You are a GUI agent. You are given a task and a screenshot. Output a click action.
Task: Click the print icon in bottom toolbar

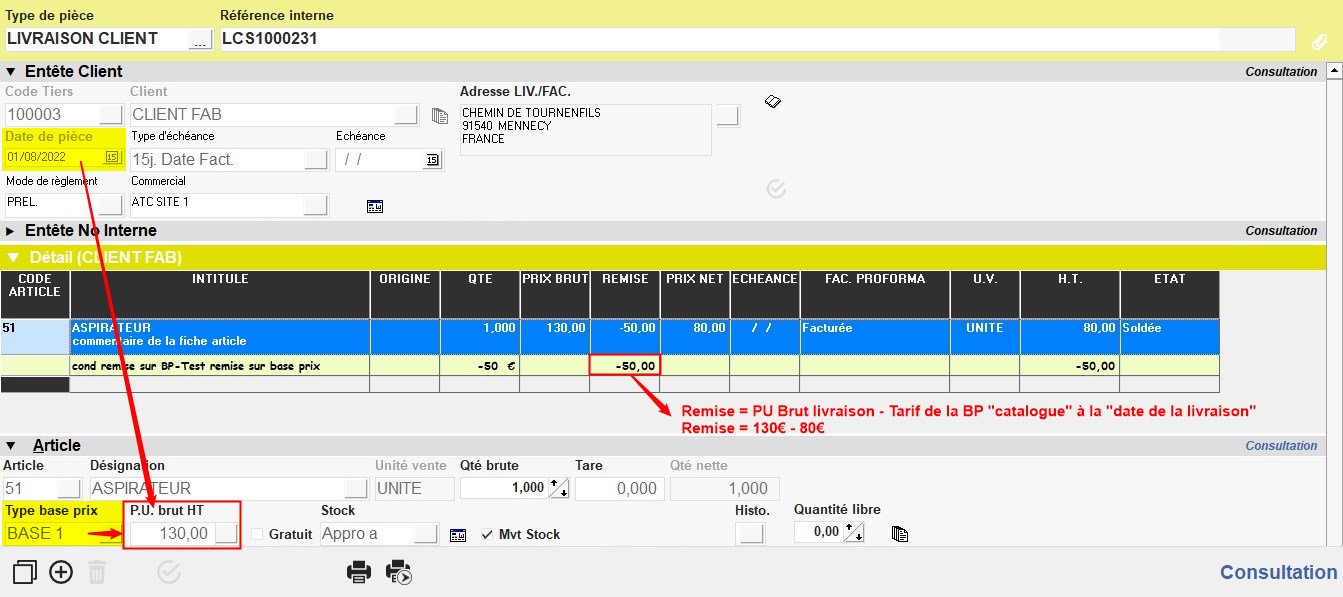358,572
